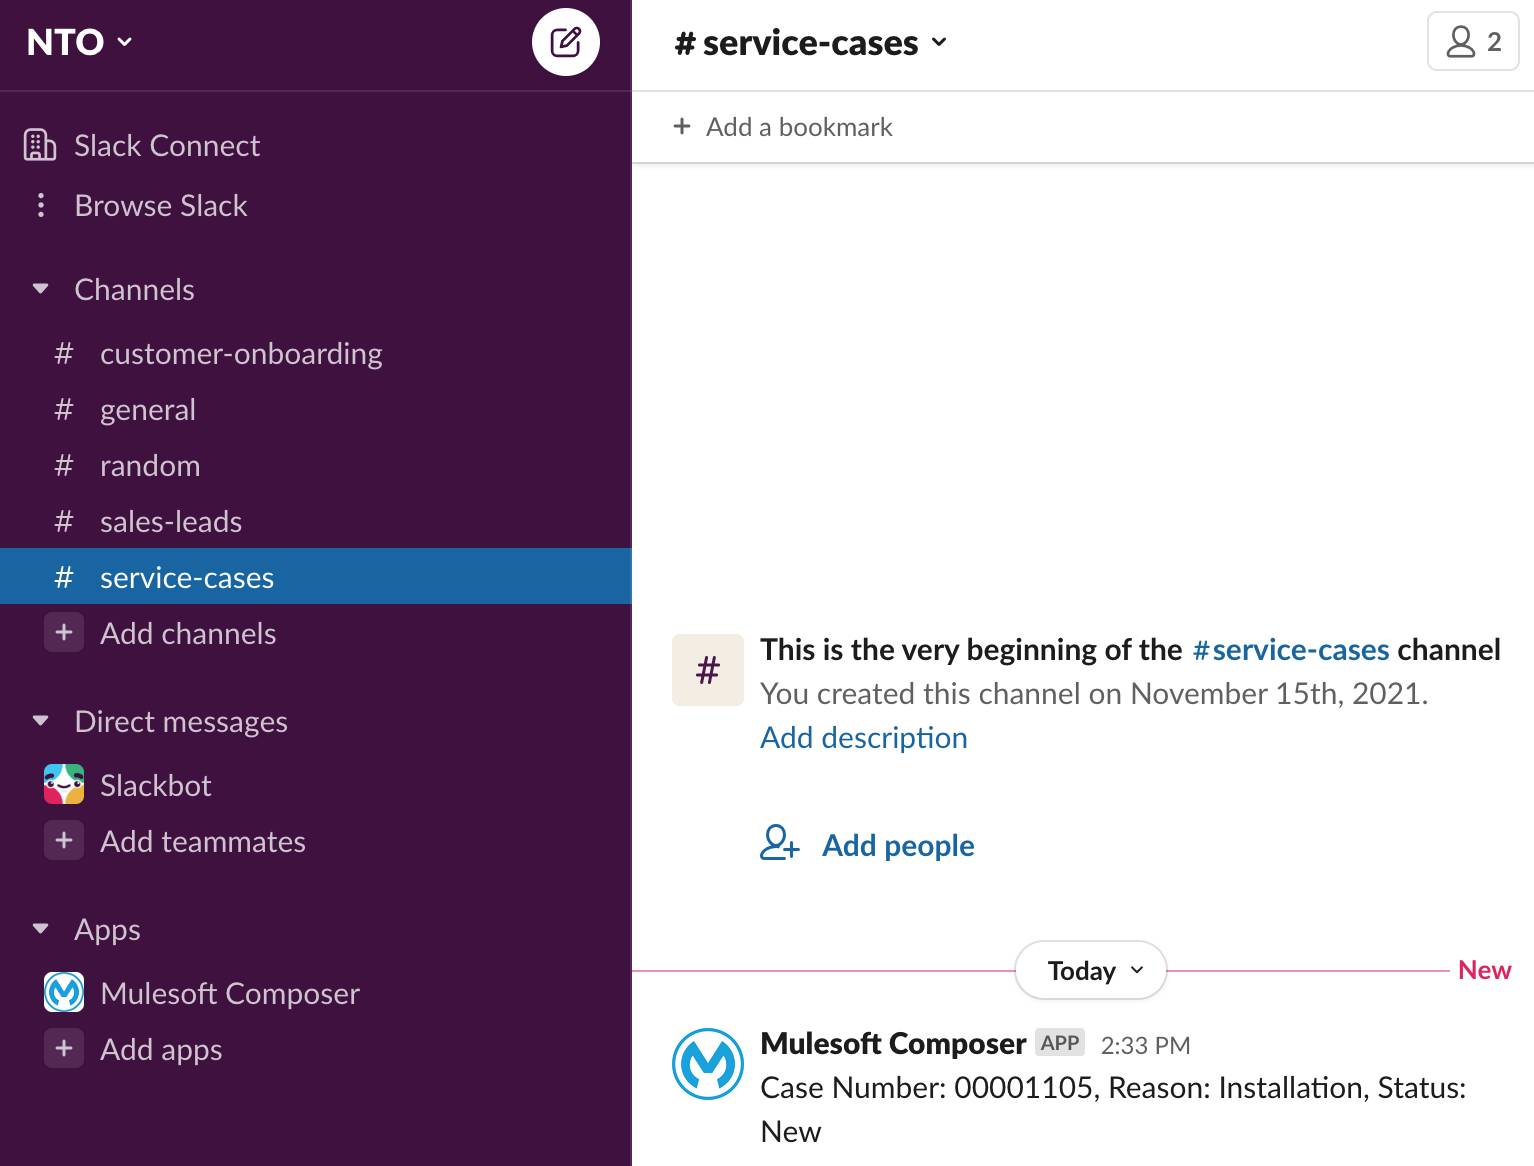The image size is (1534, 1166).
Task: Click plus icon beside Add teammates
Action: (64, 841)
